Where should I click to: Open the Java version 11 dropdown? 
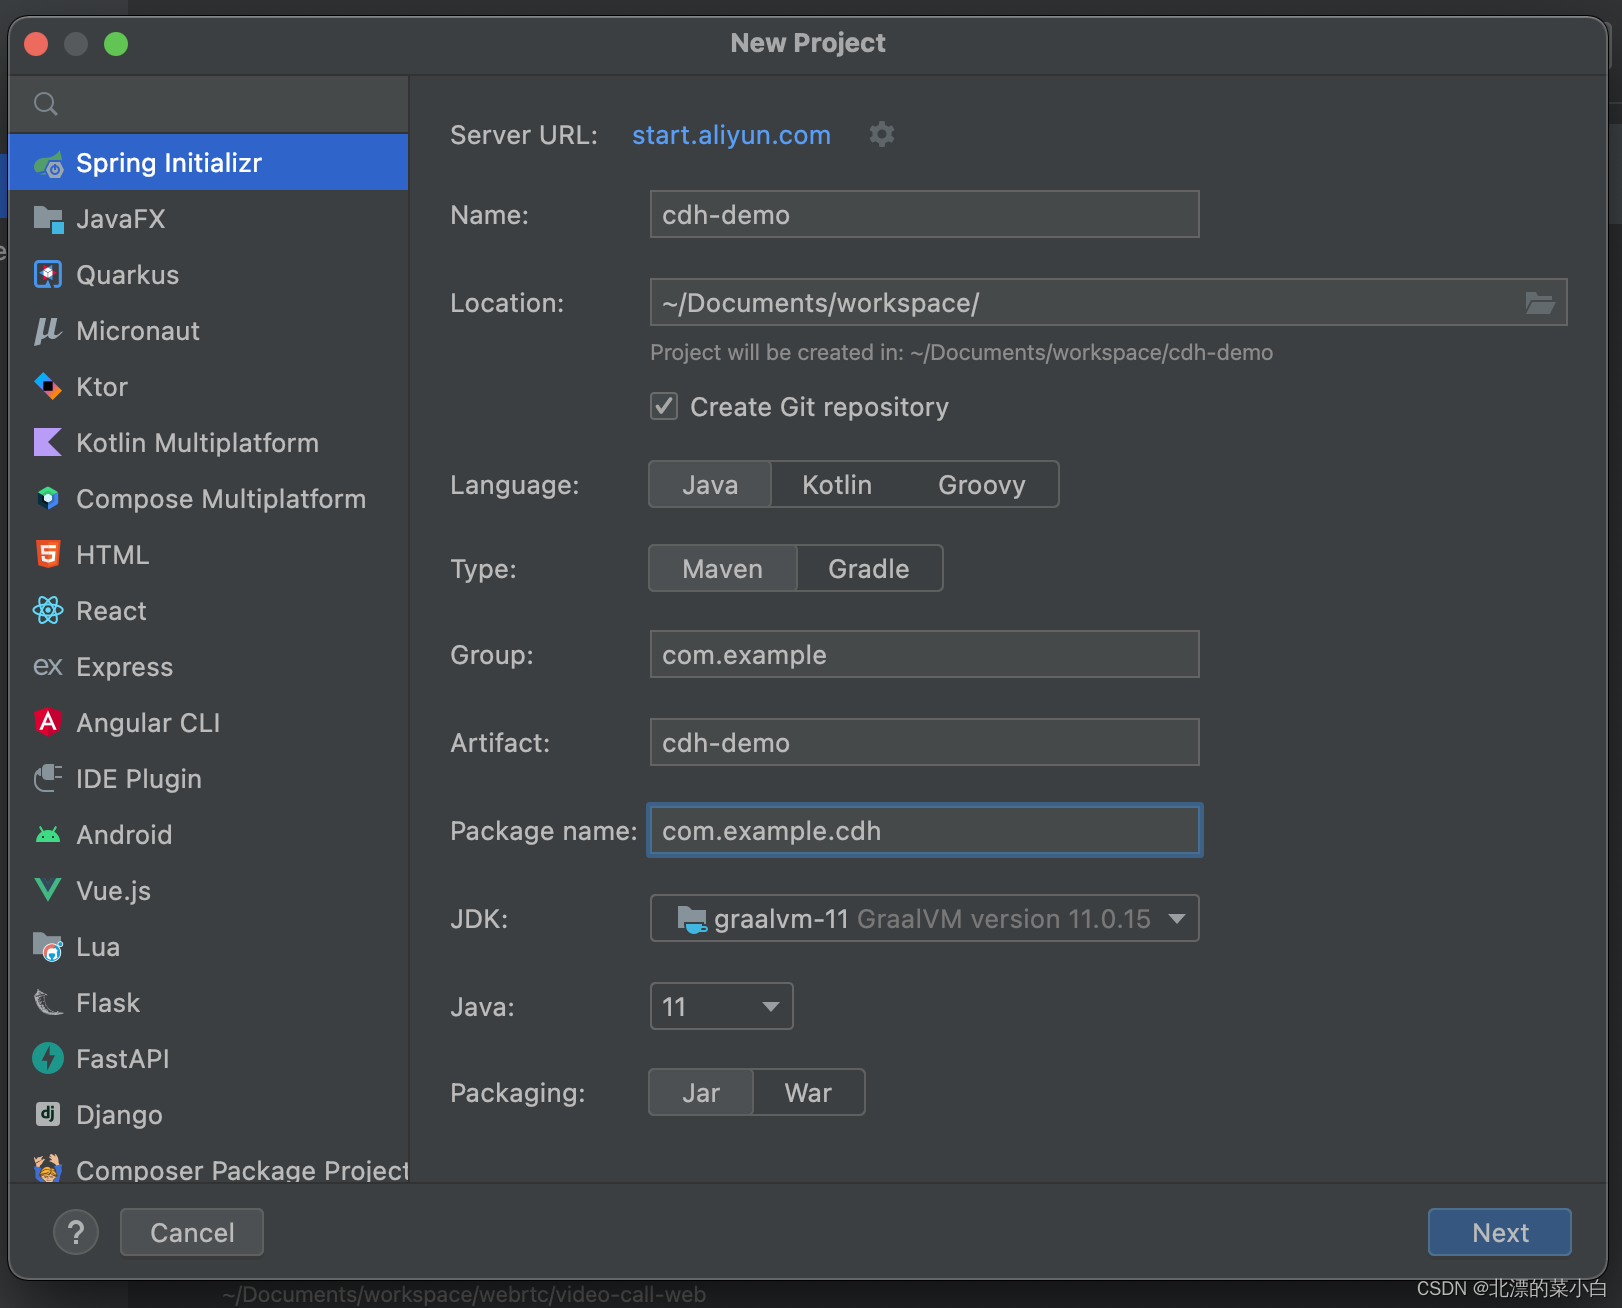[721, 1006]
